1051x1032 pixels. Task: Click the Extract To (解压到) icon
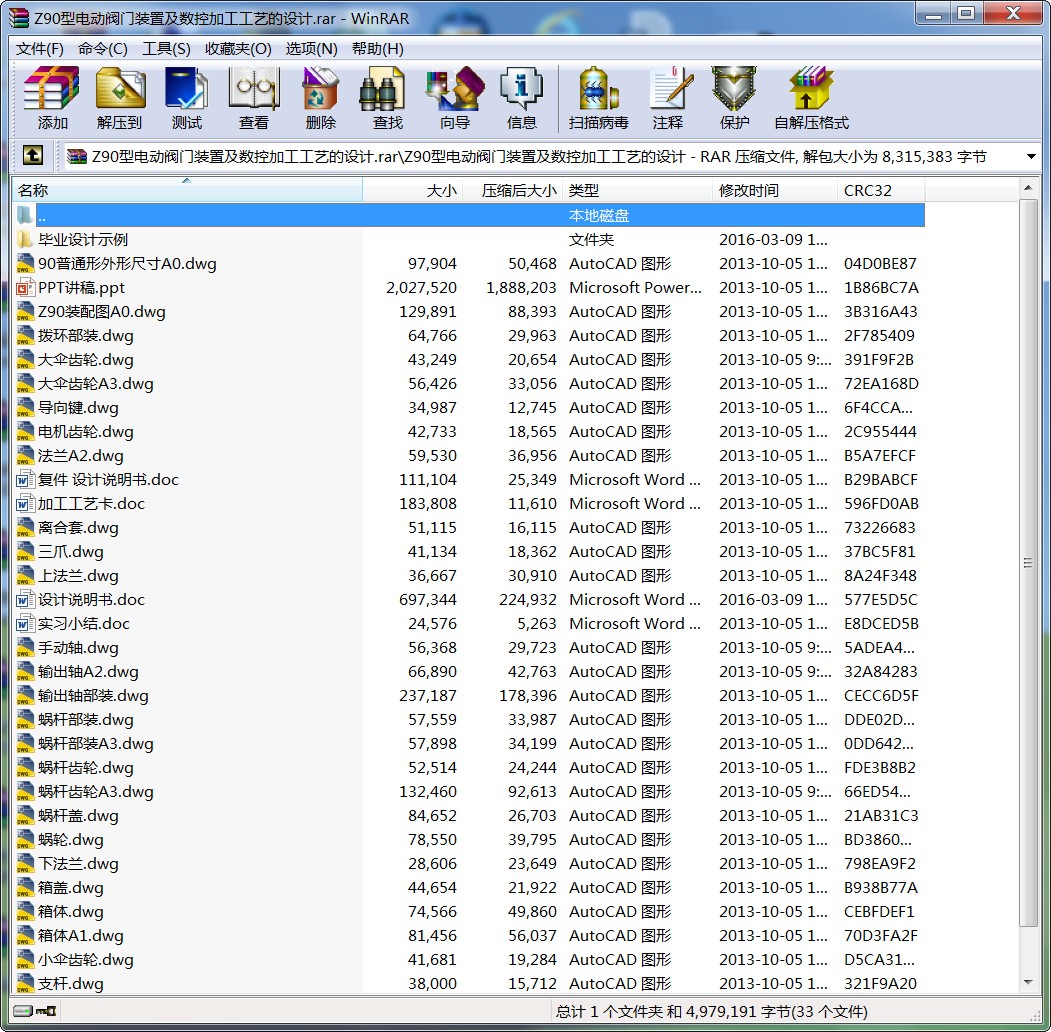(x=119, y=89)
